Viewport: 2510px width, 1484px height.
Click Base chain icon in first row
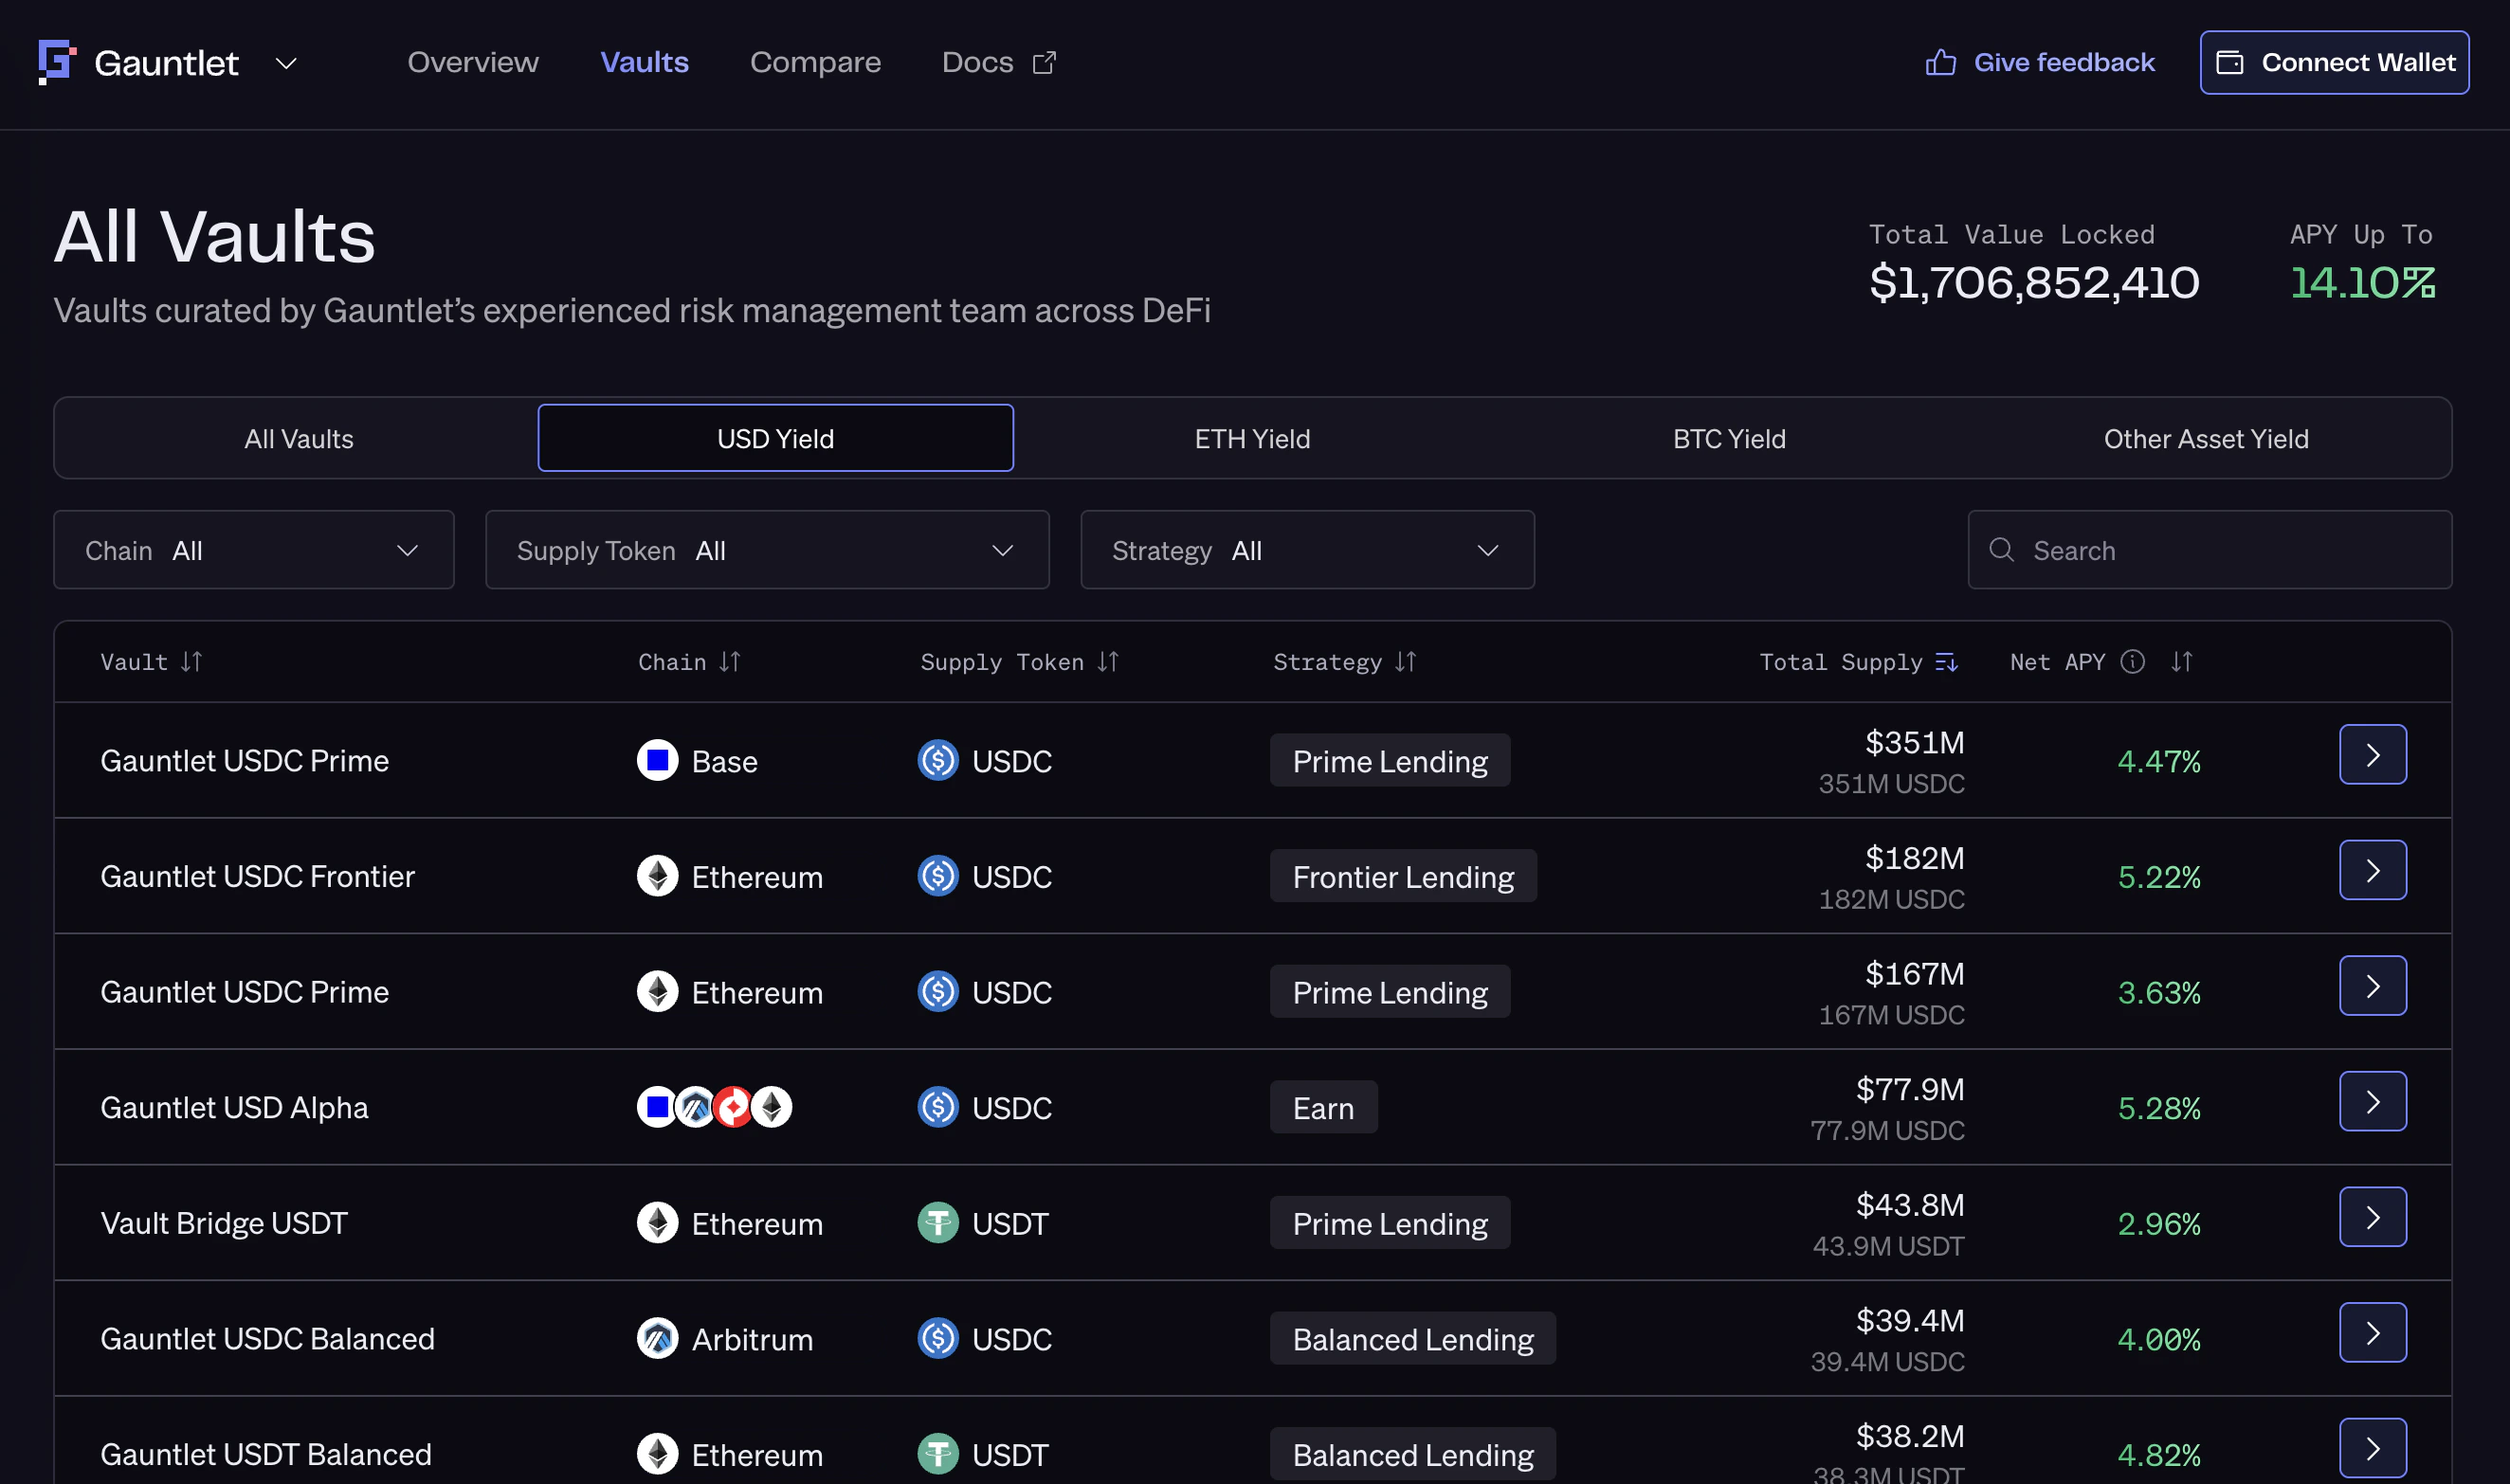(657, 760)
